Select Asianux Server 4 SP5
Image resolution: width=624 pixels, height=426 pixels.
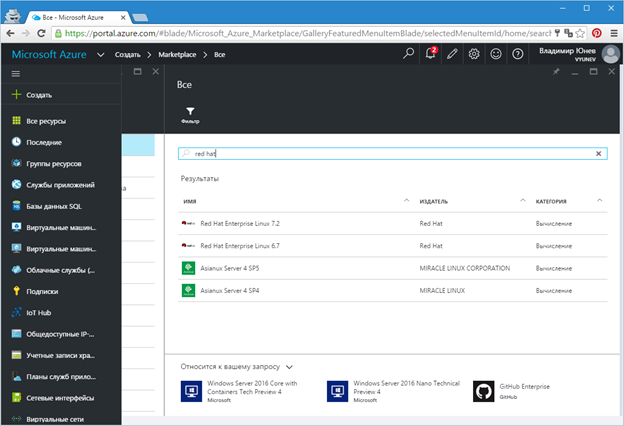coord(392,268)
